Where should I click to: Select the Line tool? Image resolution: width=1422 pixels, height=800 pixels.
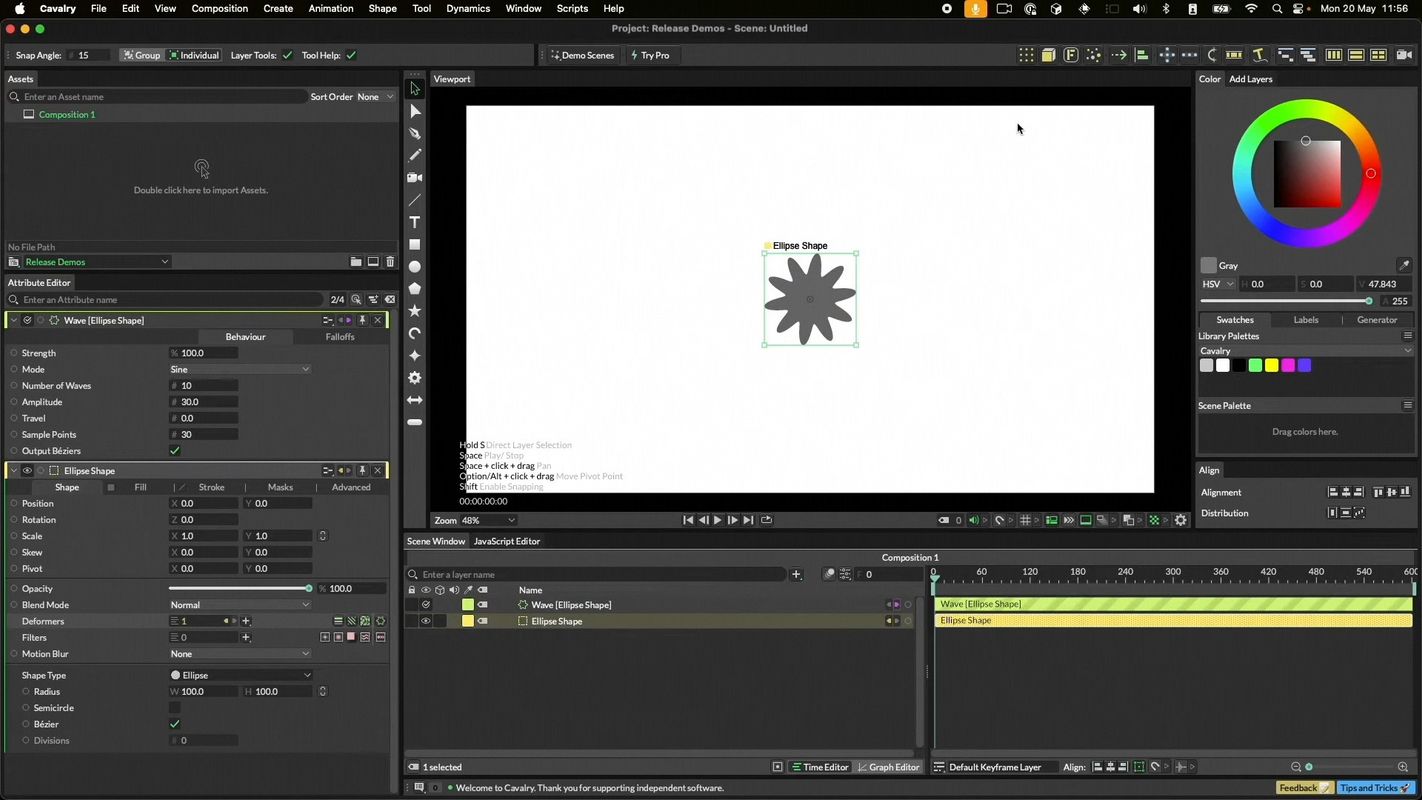[x=415, y=200]
